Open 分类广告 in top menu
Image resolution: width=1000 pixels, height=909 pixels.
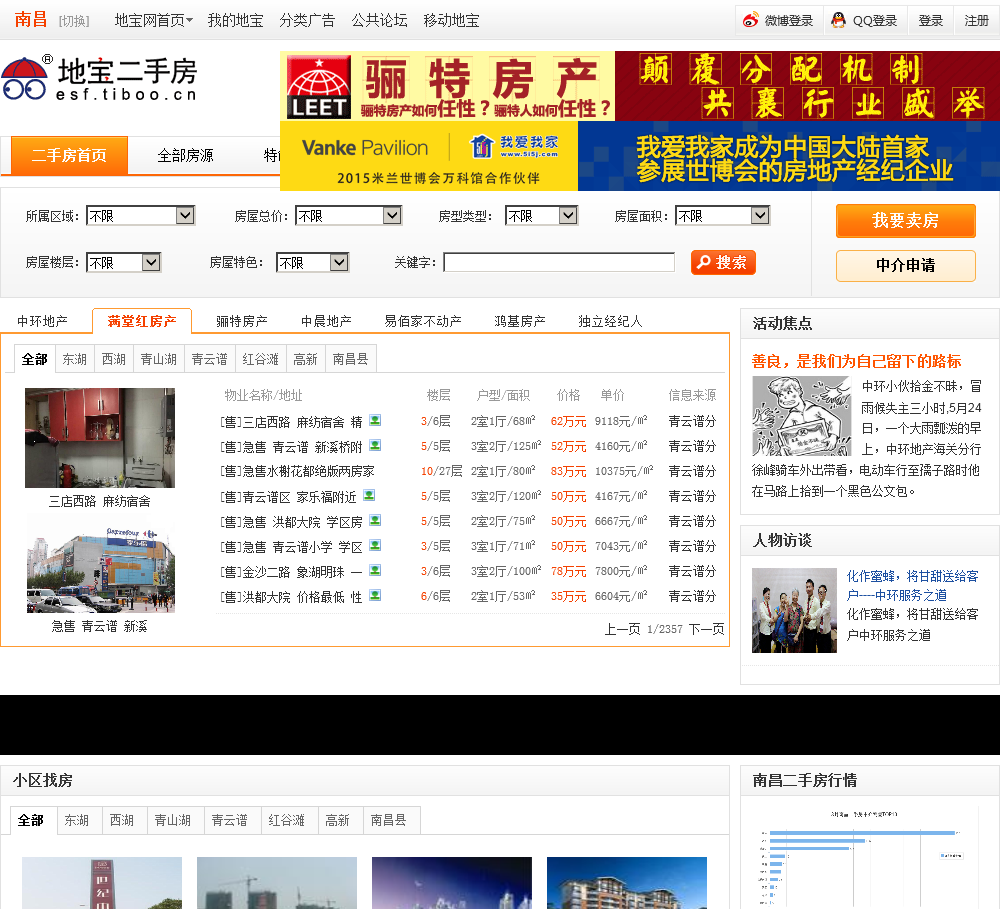pos(307,20)
